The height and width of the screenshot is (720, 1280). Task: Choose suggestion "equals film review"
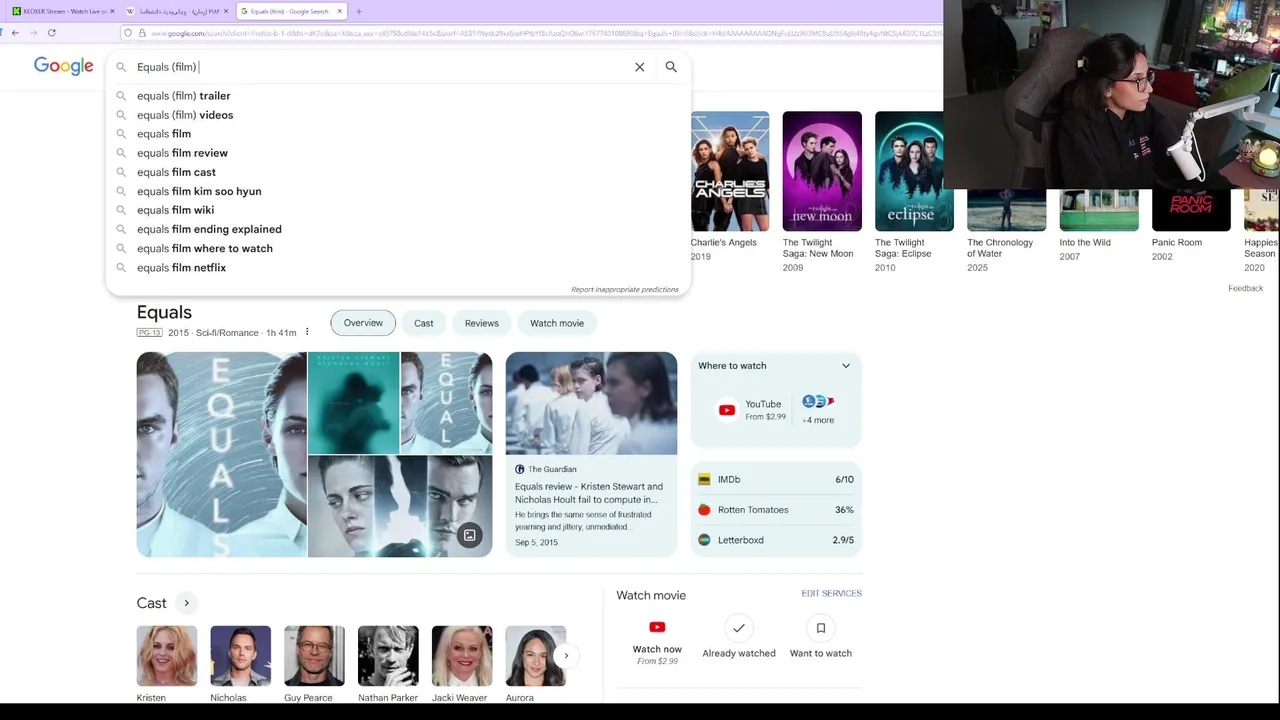click(x=183, y=153)
